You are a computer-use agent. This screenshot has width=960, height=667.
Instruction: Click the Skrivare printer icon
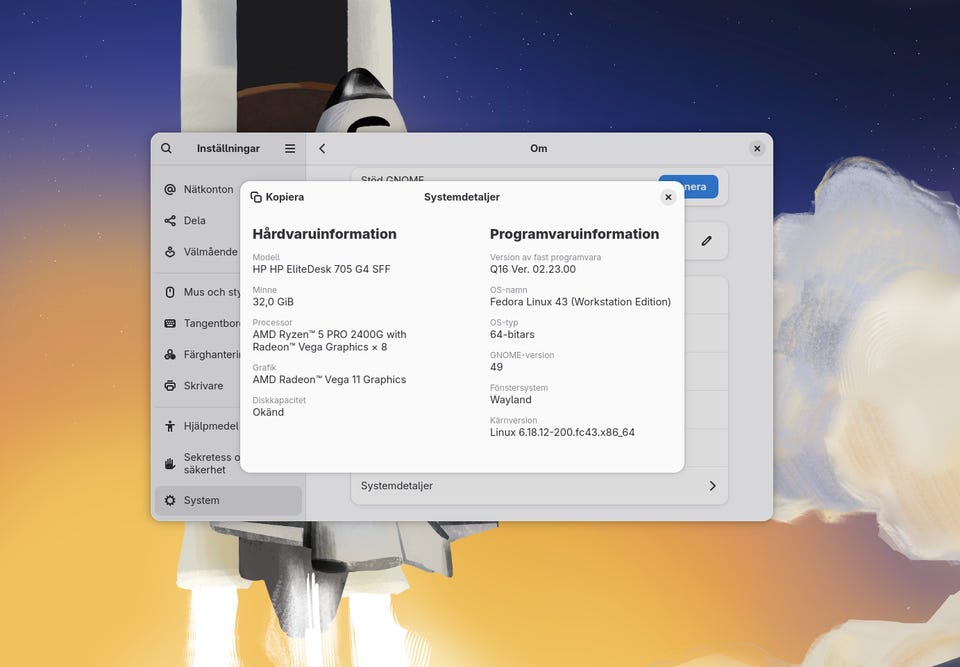tap(170, 386)
